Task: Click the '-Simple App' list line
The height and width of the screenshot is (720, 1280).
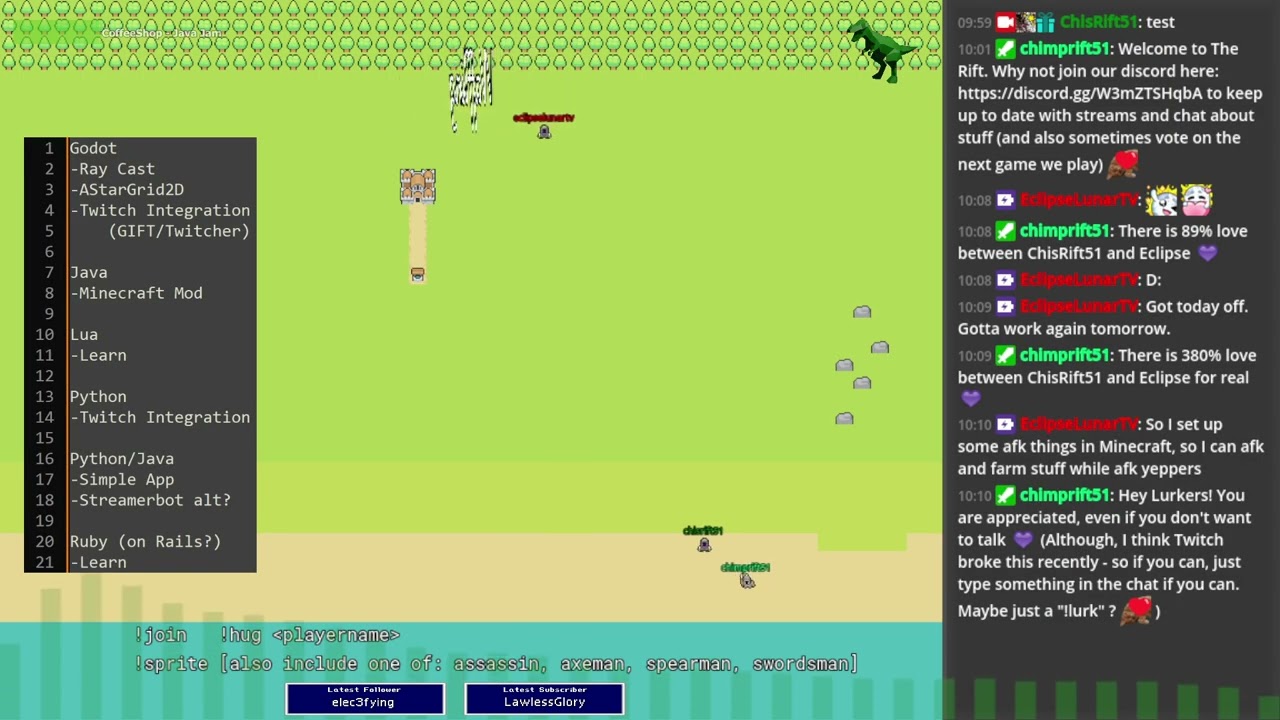Action: pyautogui.click(x=122, y=479)
